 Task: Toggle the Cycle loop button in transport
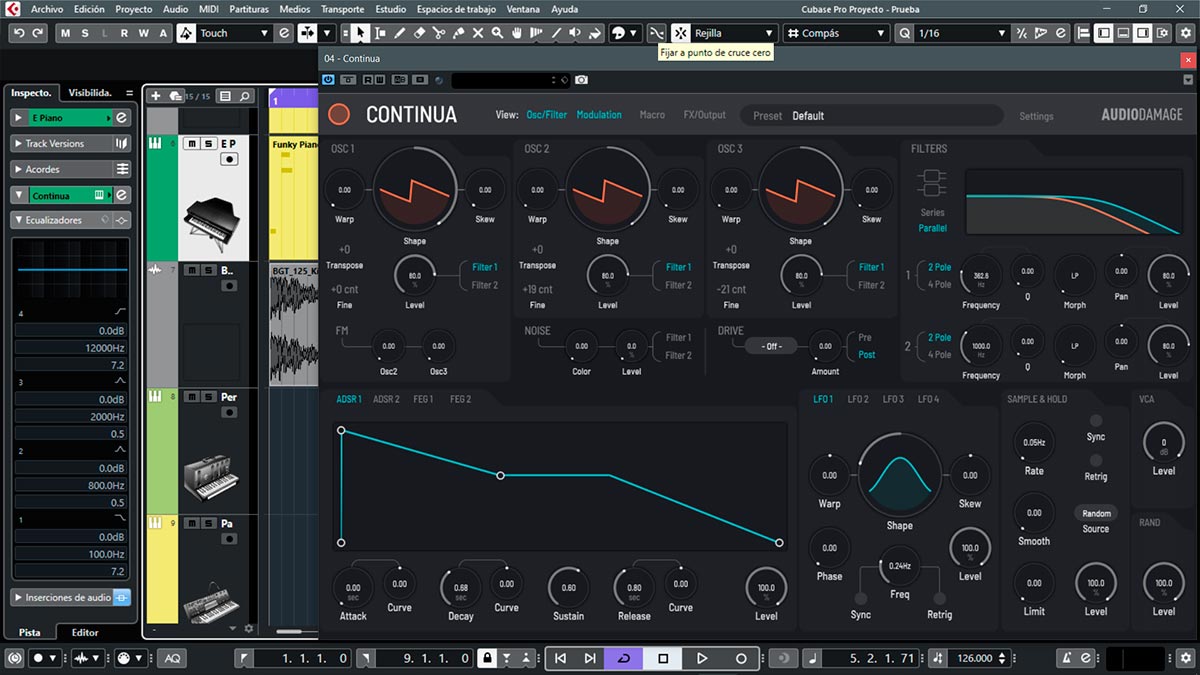(624, 658)
